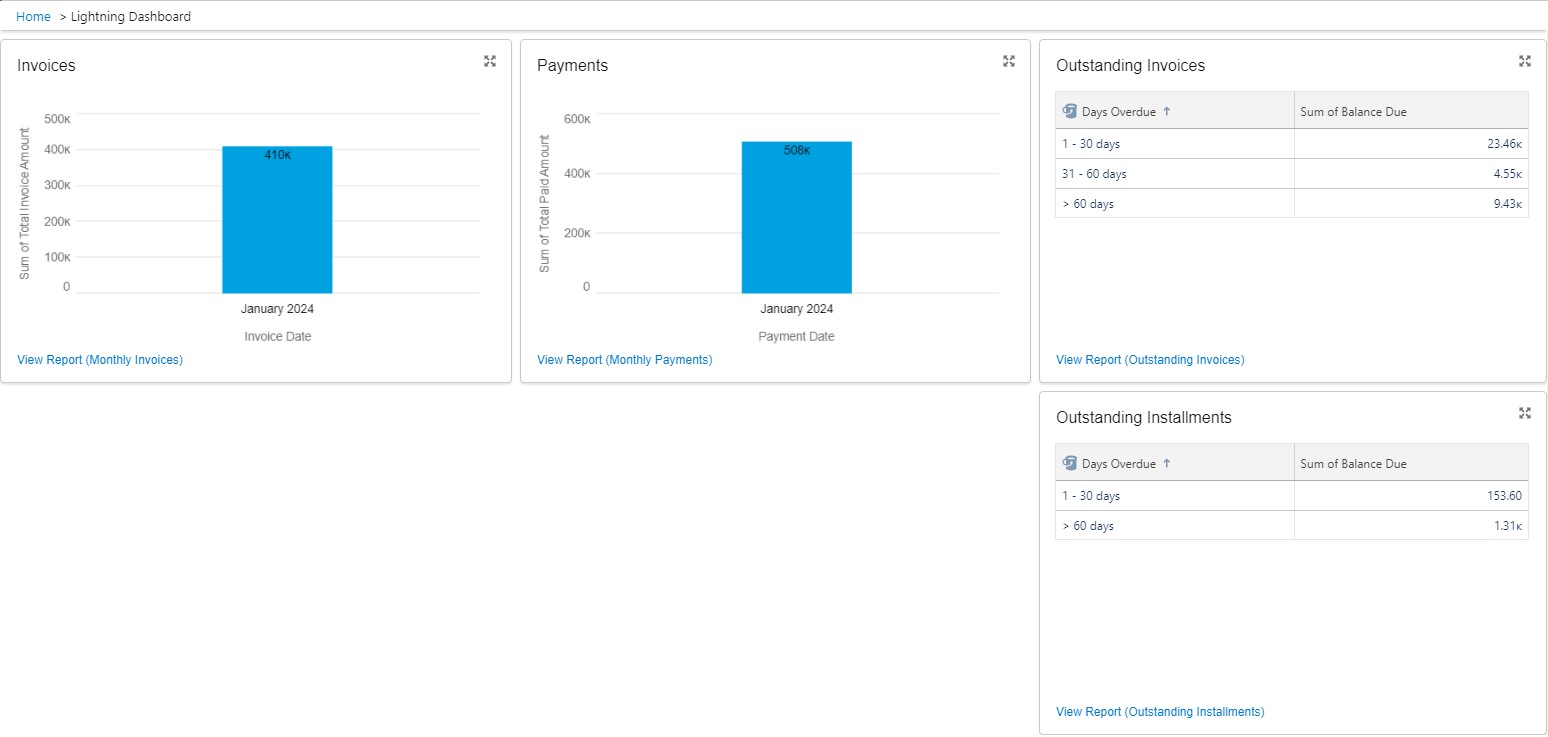Click the 1.31k balance value

[1507, 526]
